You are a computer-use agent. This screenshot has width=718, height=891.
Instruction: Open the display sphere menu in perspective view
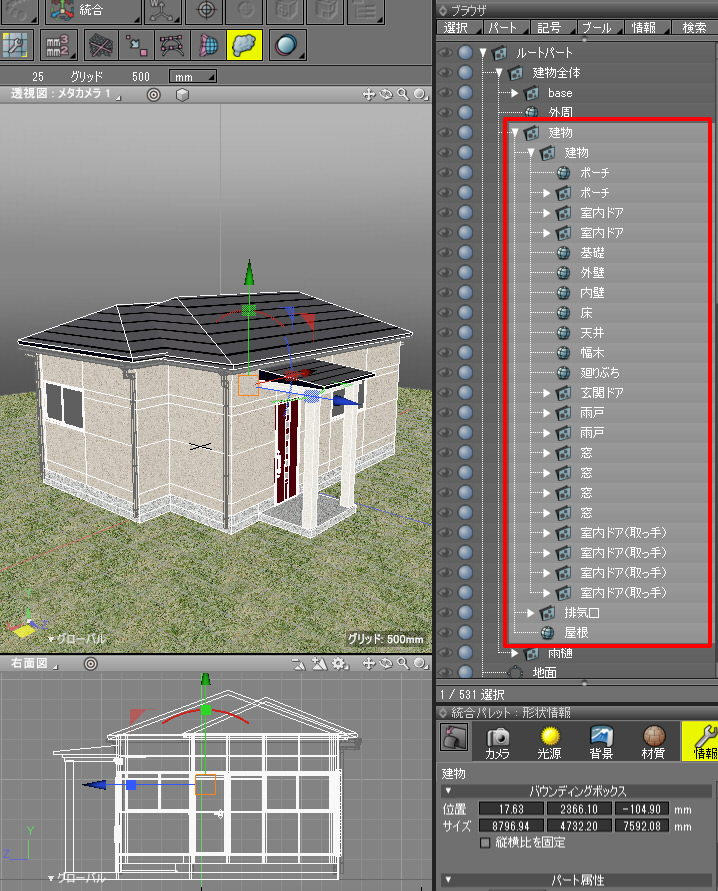coord(421,94)
